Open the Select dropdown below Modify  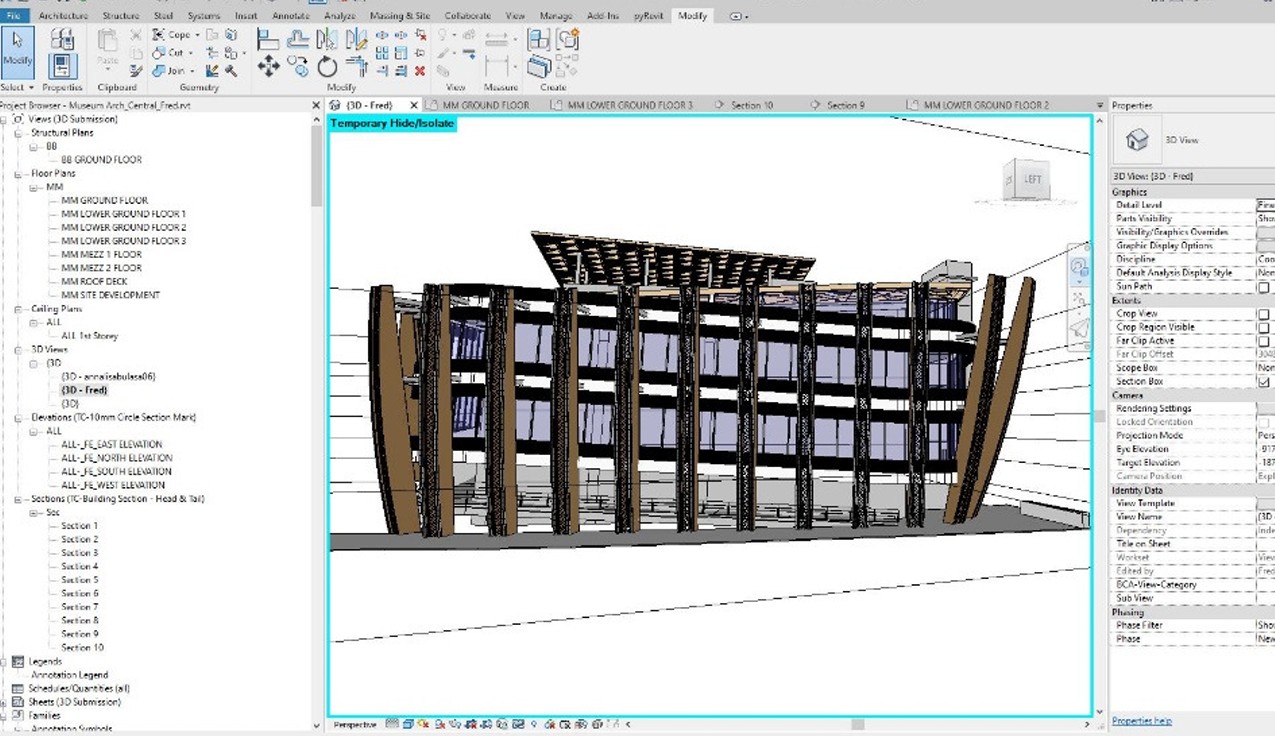coord(31,88)
